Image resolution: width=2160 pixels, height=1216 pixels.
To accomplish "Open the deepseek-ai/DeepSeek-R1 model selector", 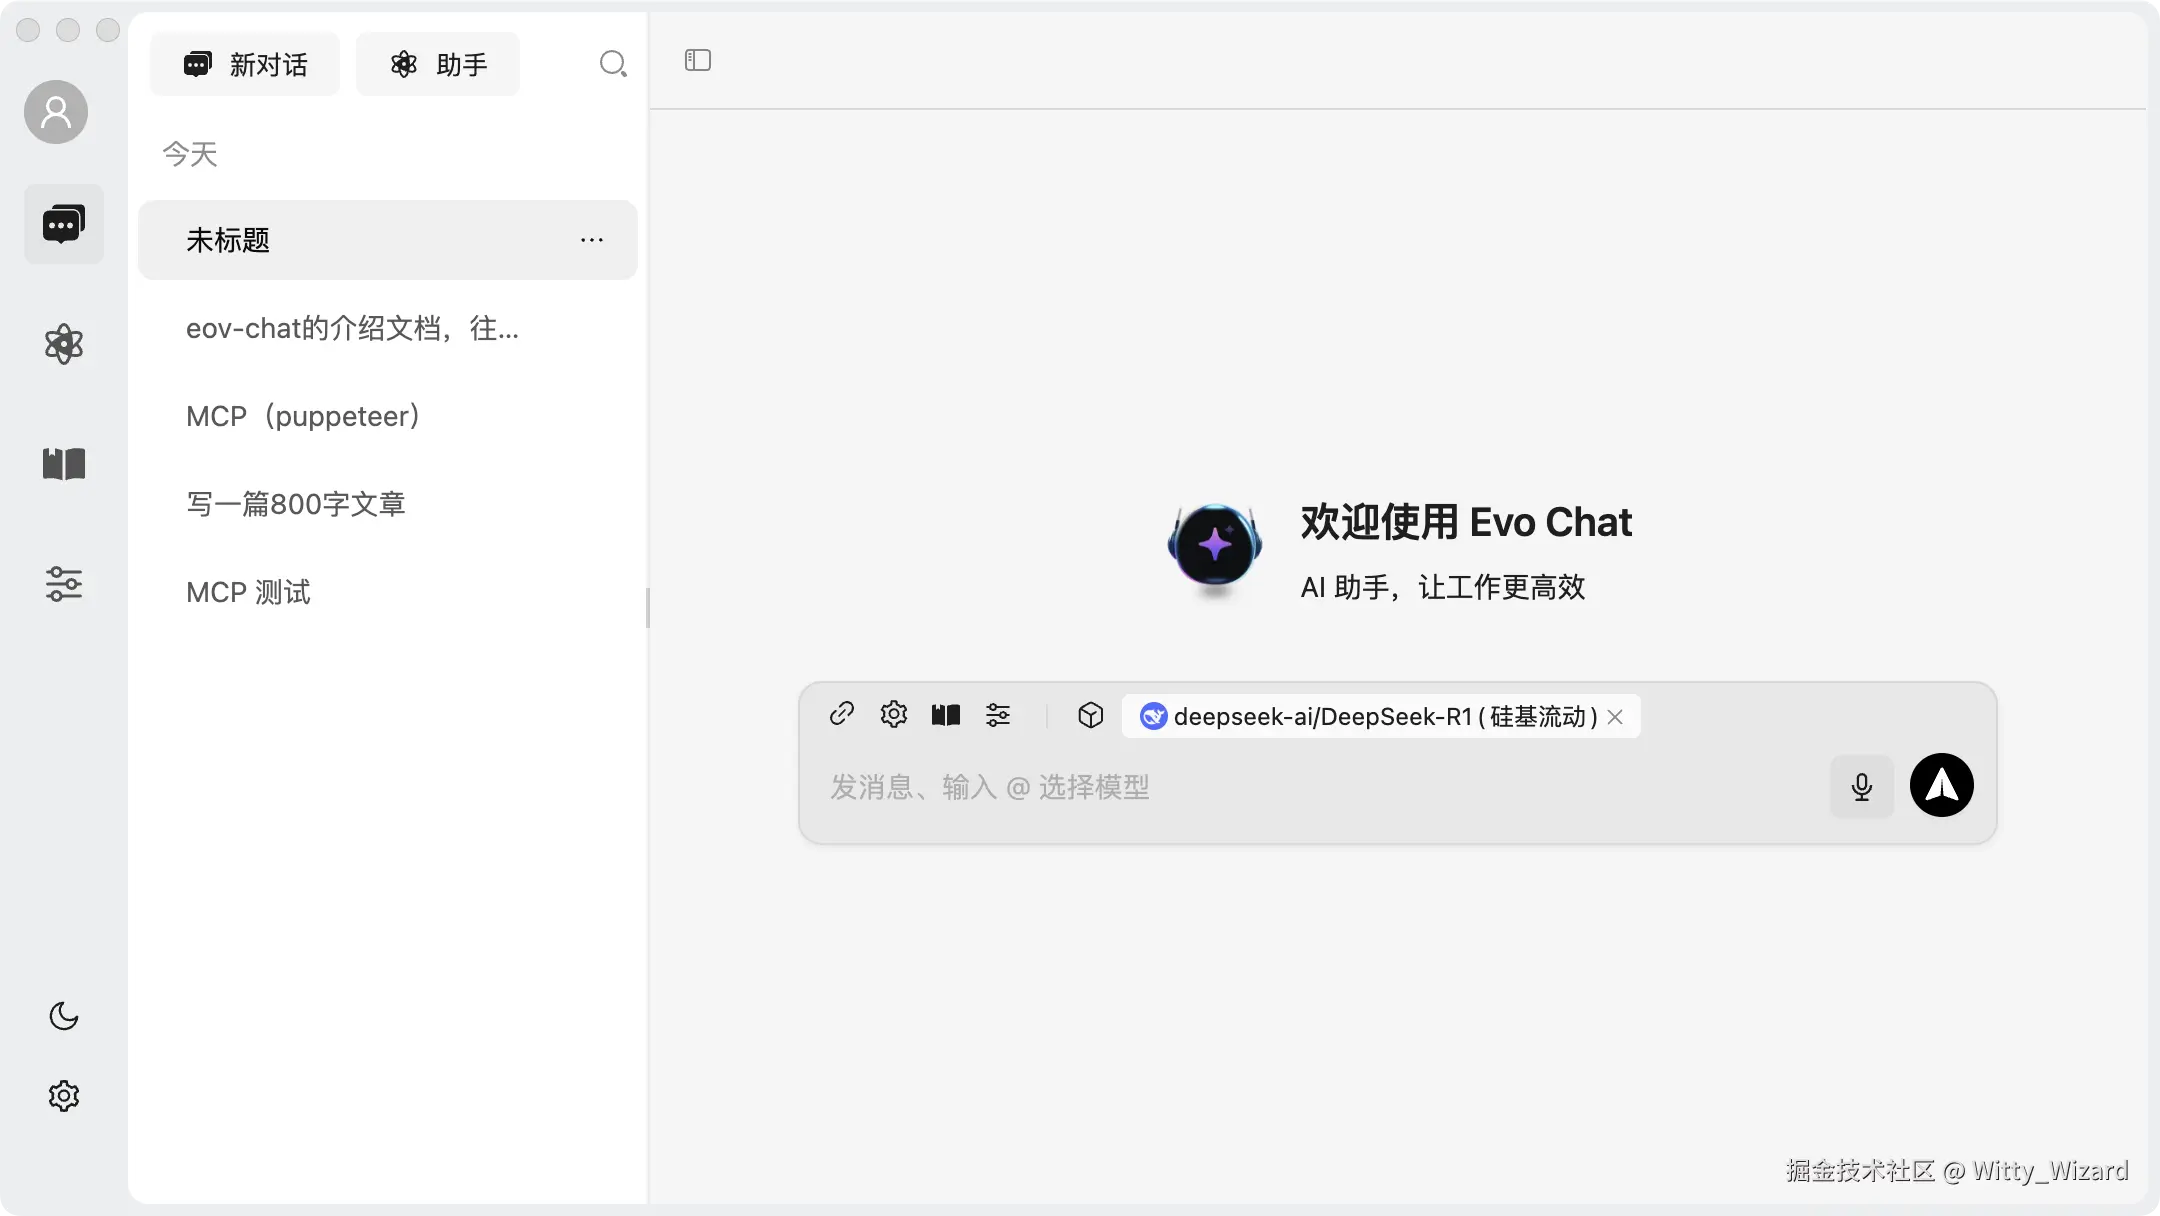I will tap(1380, 716).
